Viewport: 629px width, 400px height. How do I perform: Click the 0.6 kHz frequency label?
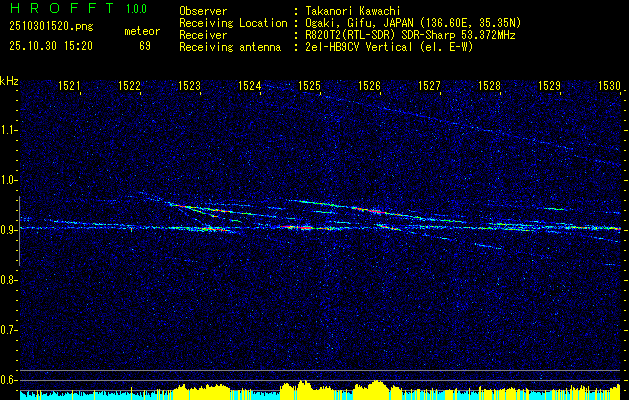[x=8, y=380]
